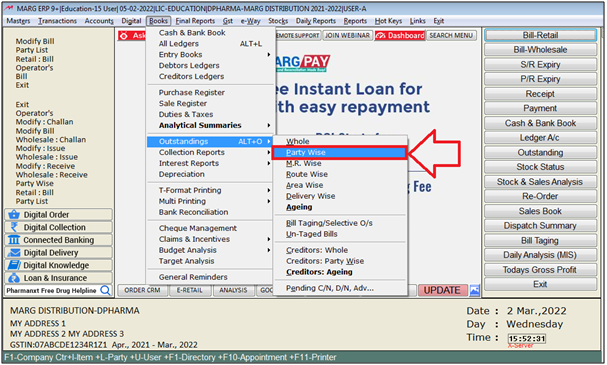
Task: Expand the Entry Books submenu arrow
Action: point(268,55)
